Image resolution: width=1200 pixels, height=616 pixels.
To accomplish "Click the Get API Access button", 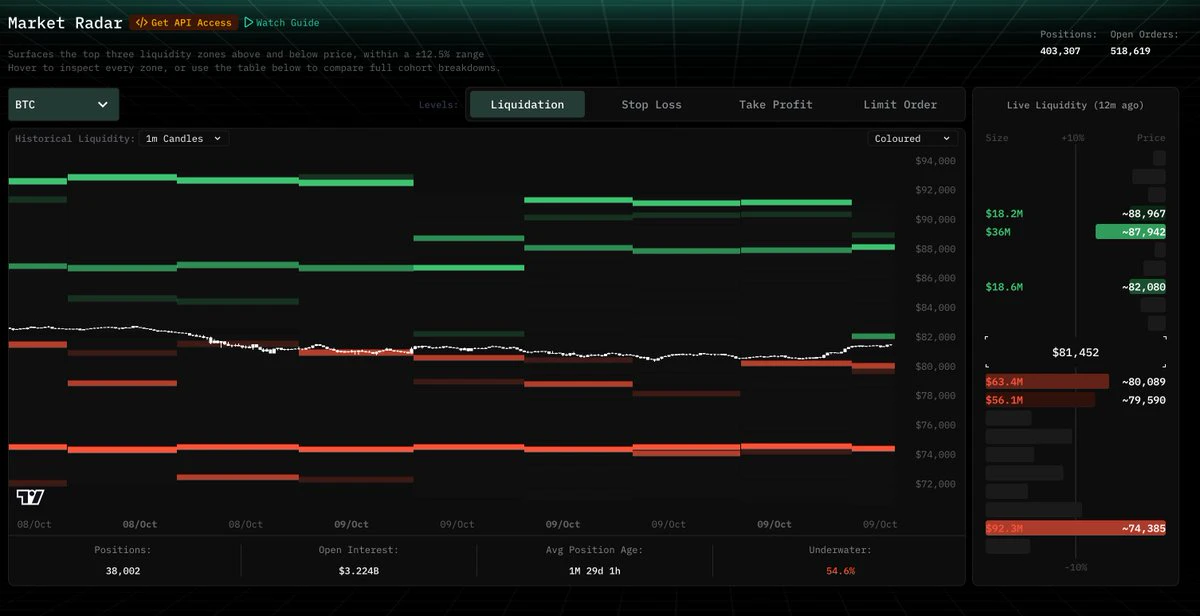I will (183, 22).
